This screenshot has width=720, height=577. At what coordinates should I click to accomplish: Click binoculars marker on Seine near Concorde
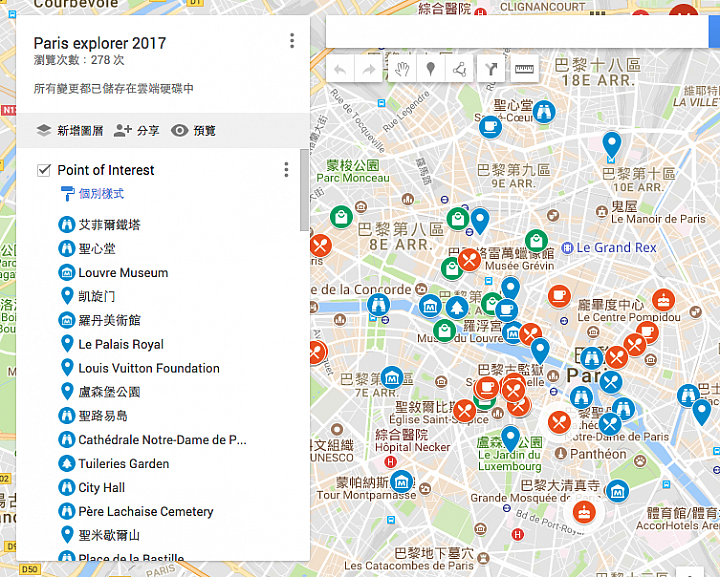[378, 304]
